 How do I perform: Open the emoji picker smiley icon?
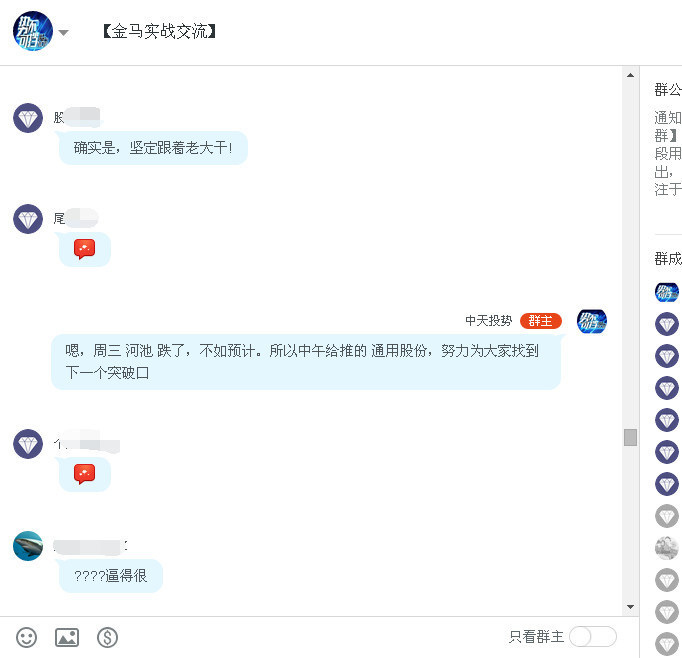27,638
